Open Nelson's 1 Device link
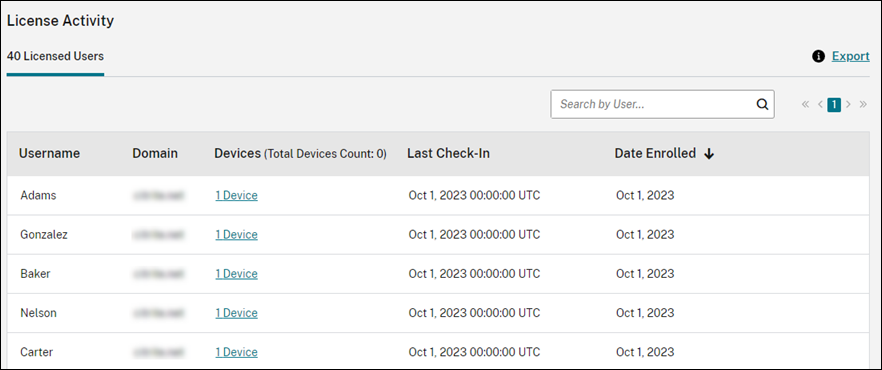This screenshot has height=370, width=882. [x=236, y=313]
